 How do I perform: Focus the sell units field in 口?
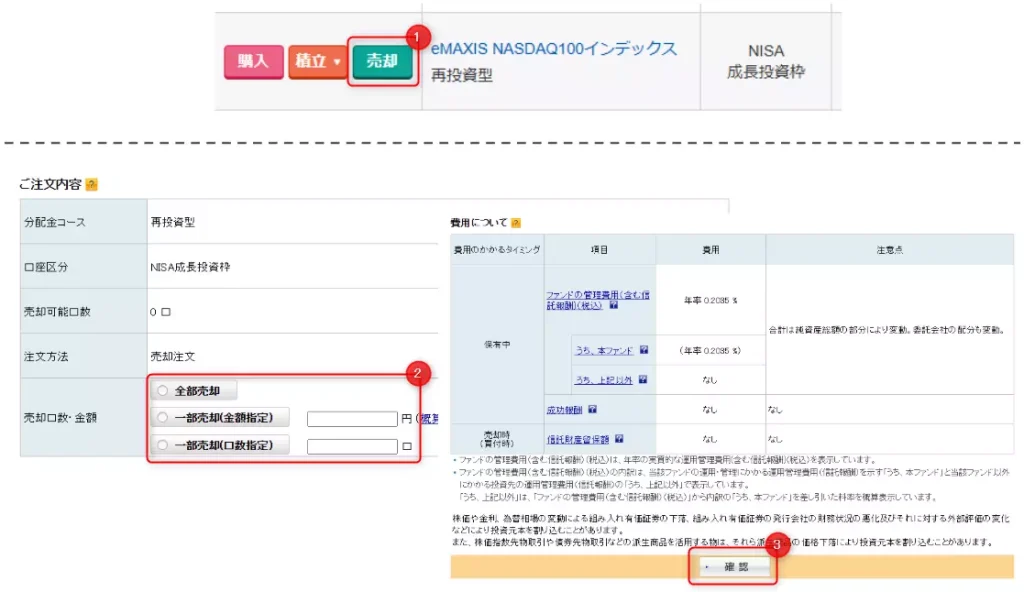point(352,446)
